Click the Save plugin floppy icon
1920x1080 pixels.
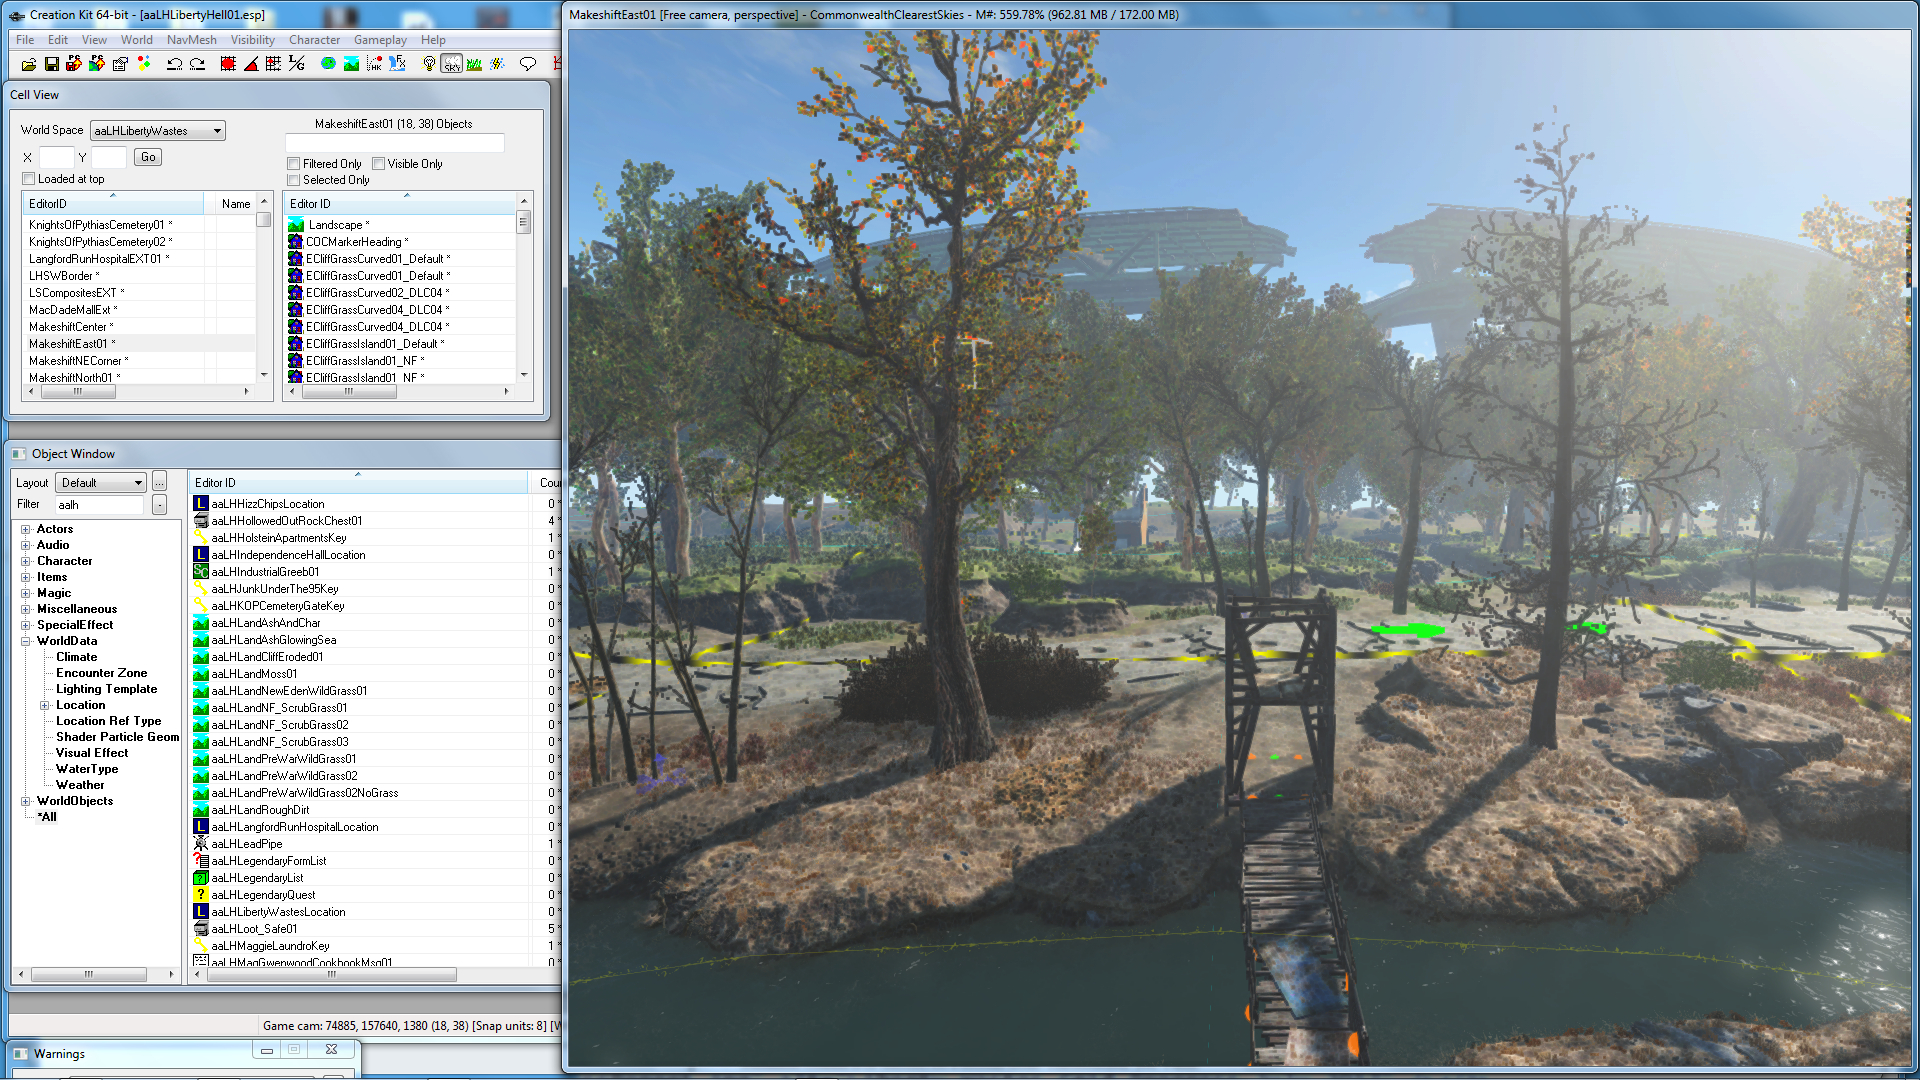point(51,64)
